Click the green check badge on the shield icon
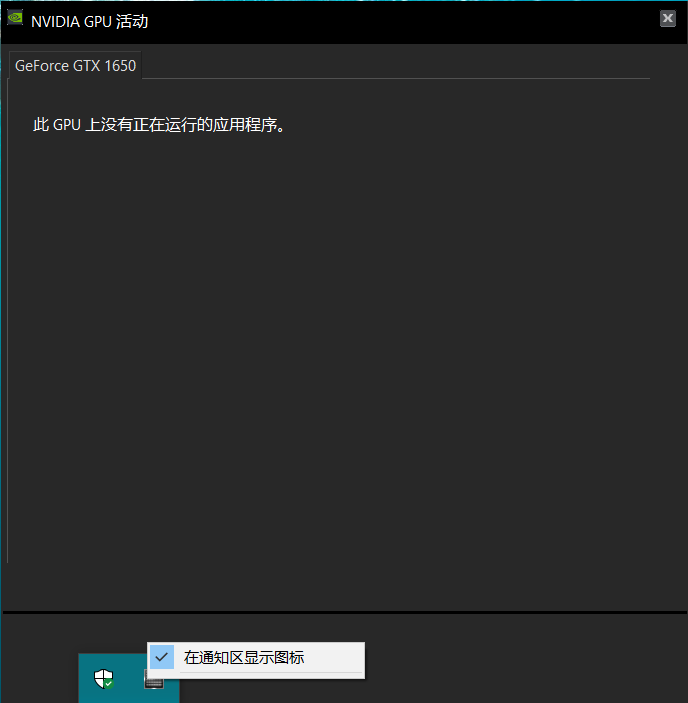The height and width of the screenshot is (703, 688). [108, 685]
